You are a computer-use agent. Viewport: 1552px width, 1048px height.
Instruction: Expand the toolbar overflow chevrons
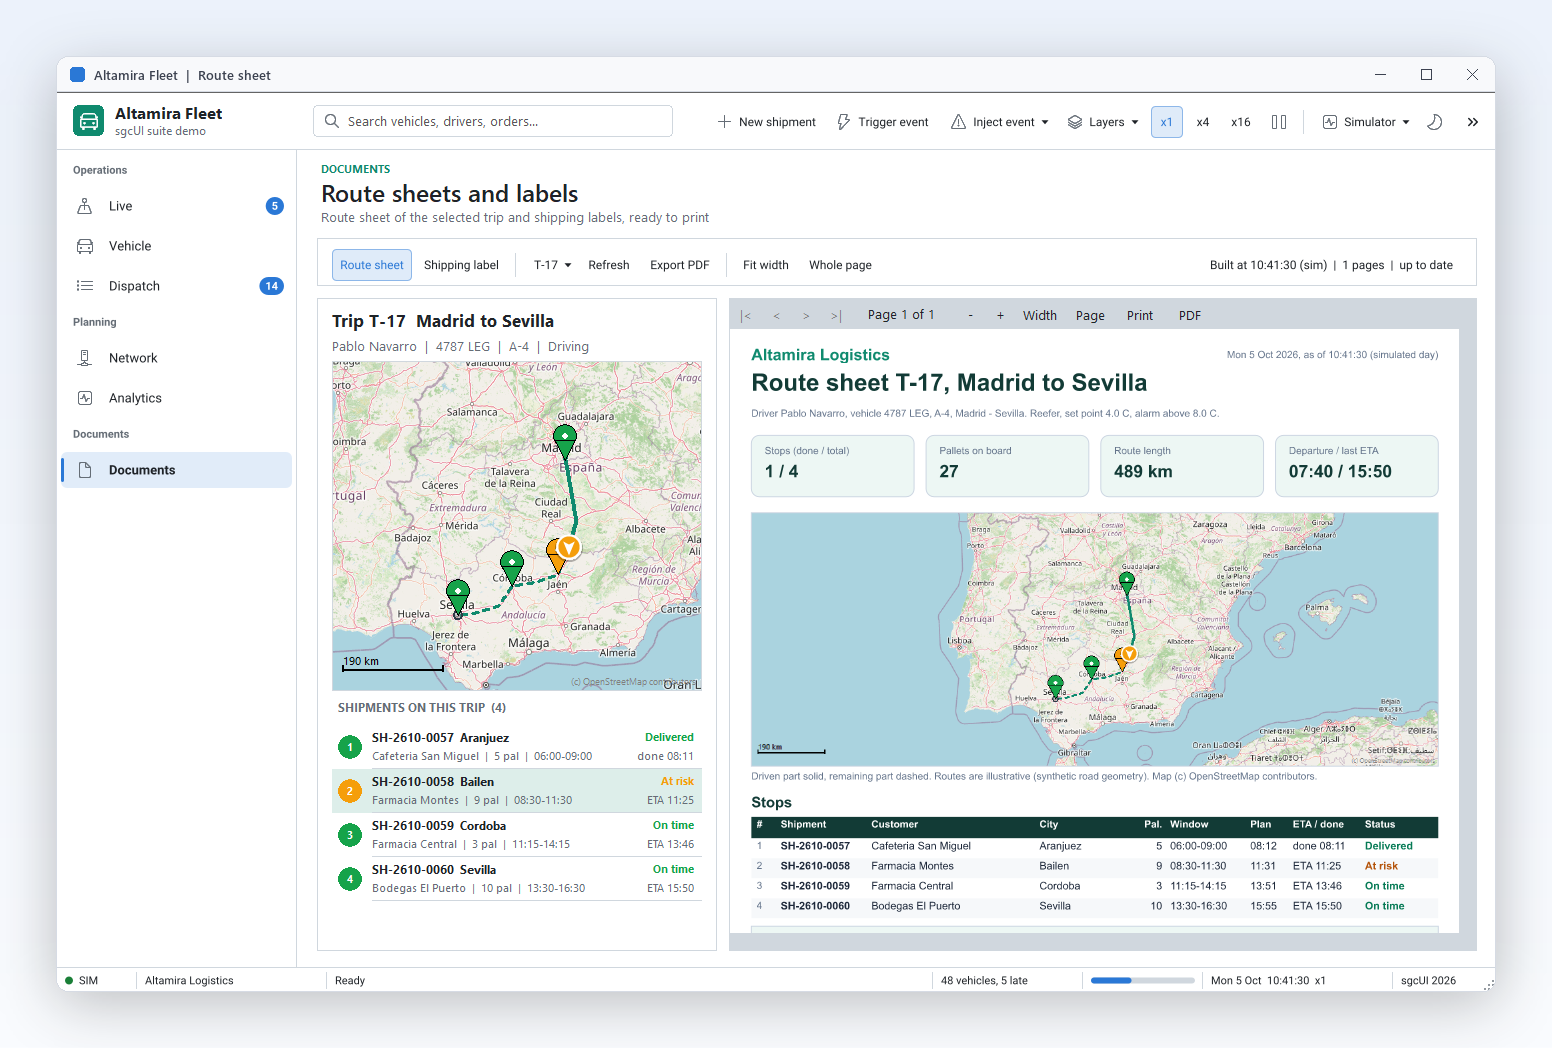[x=1473, y=122]
